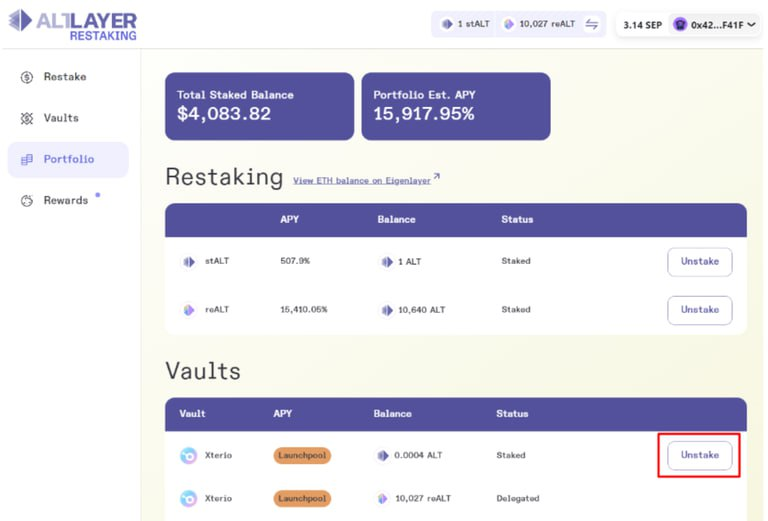Screen dimensions: 768x521
Task: Click the external link arrow beside Eigenlayer
Action: [437, 176]
